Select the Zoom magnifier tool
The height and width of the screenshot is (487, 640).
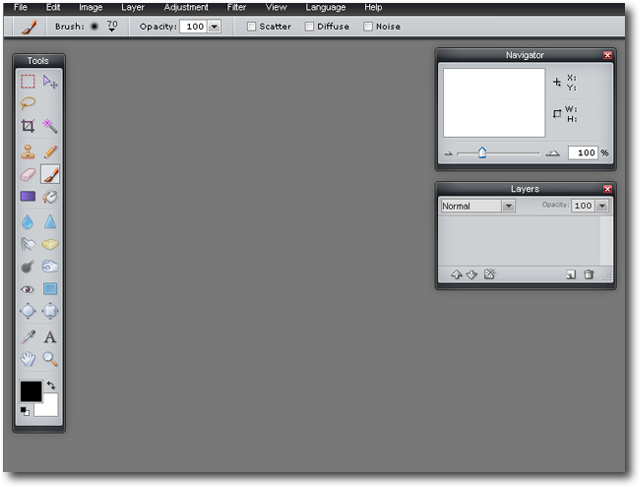[50, 359]
